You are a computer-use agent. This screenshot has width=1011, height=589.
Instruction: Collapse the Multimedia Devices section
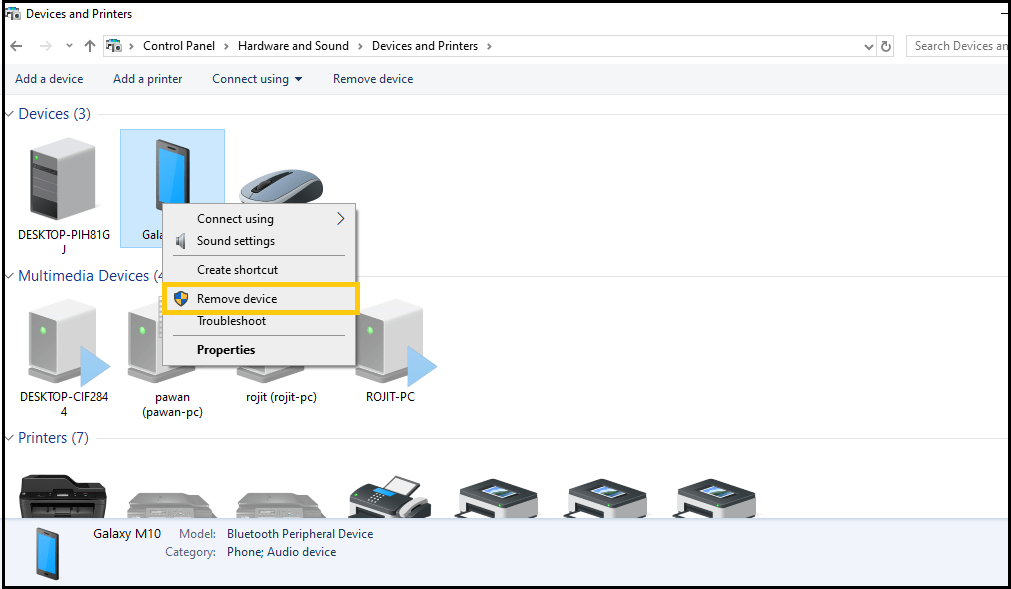9,275
